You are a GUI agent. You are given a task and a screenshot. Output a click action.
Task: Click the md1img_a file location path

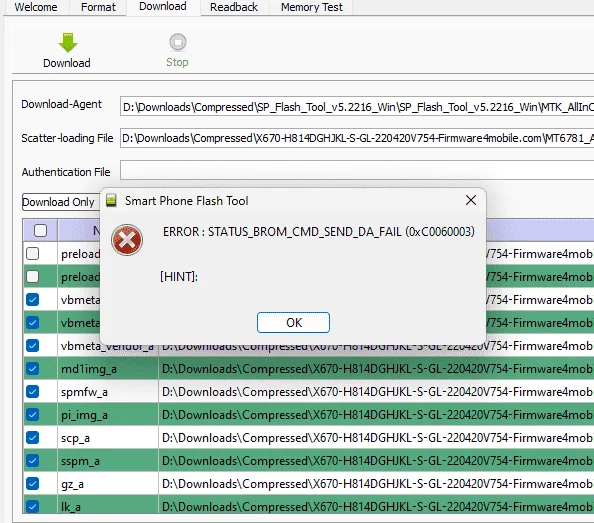377,369
